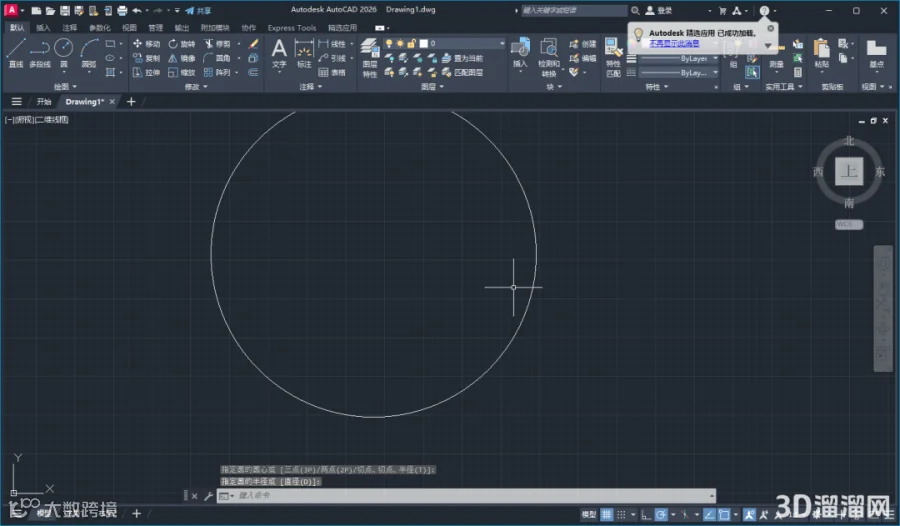Viewport: 900px width, 526px height.
Task: Activate the Move (移动) tool
Action: pos(146,44)
